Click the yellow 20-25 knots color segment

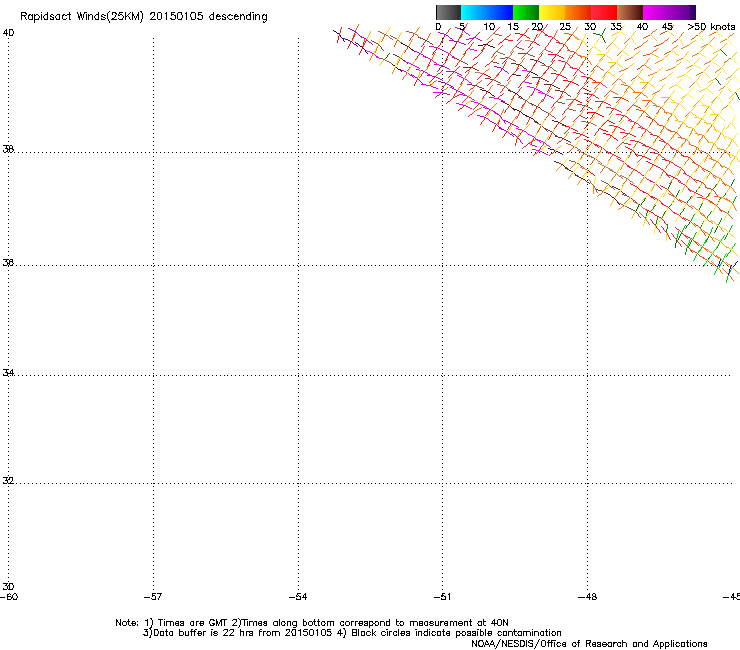click(552, 12)
